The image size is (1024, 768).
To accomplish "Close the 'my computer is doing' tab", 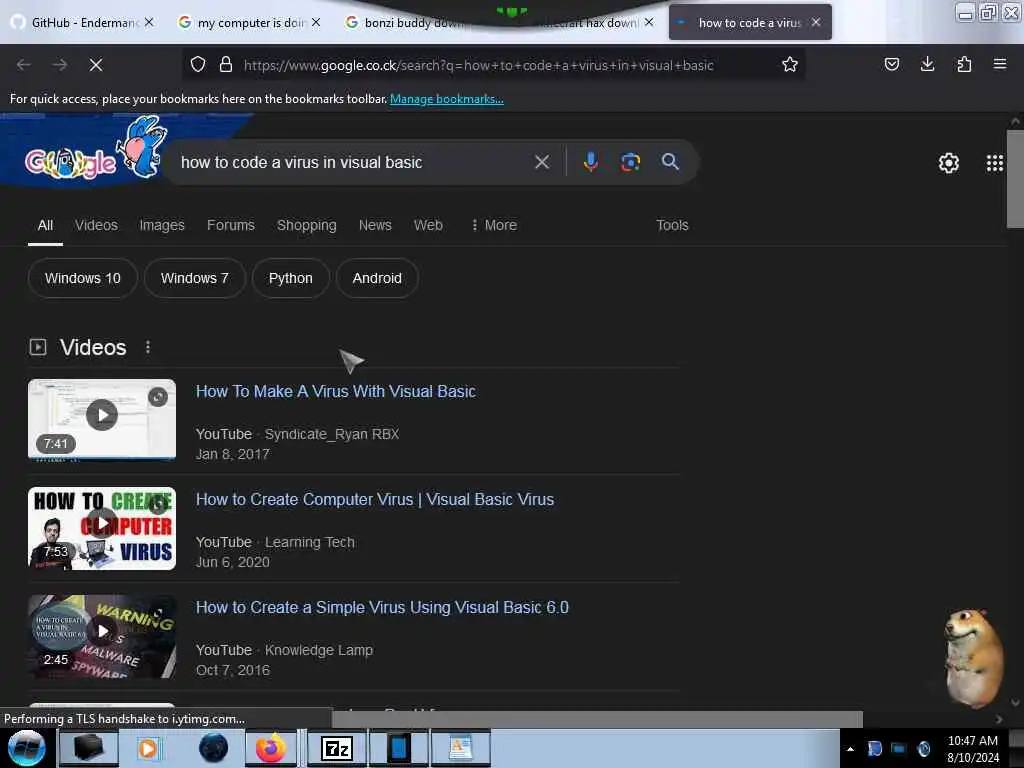I will (316, 22).
